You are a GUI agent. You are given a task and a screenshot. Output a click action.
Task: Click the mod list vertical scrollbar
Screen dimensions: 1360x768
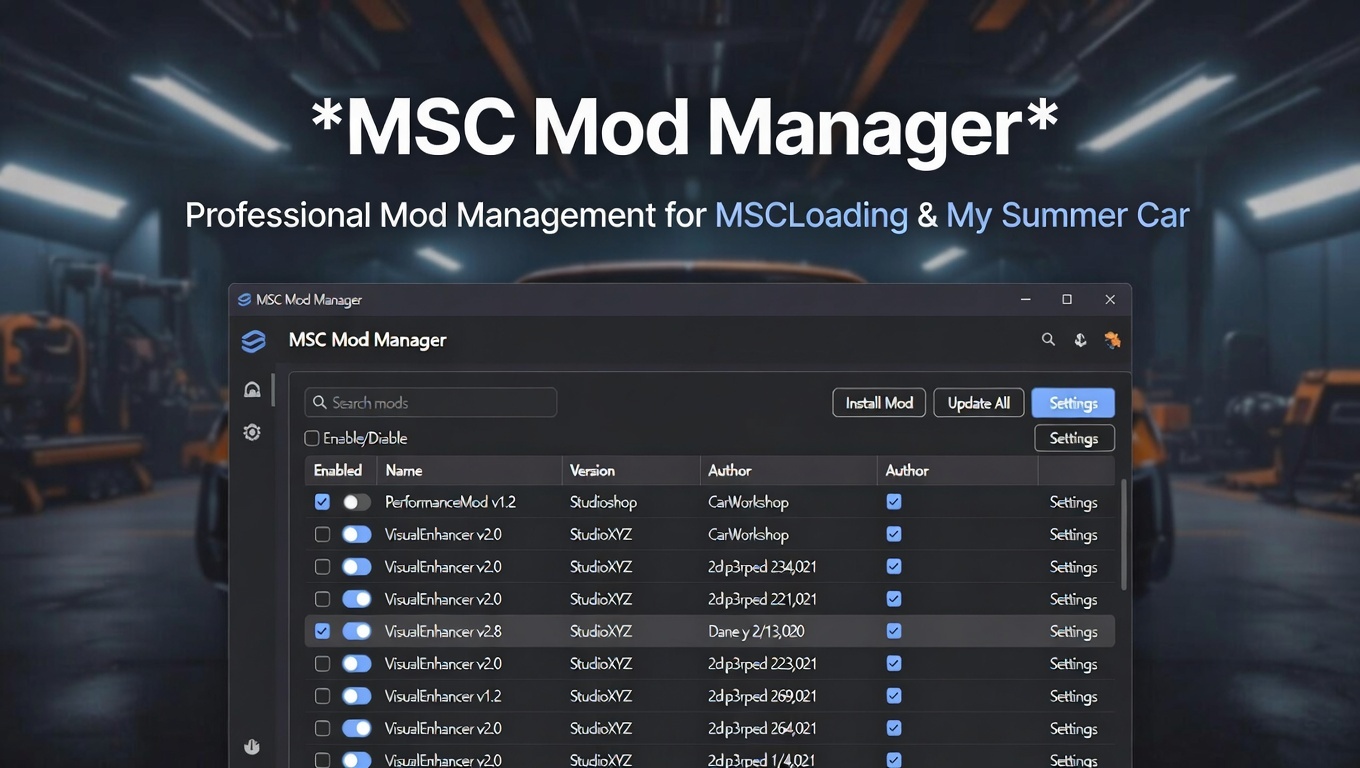tap(1124, 535)
